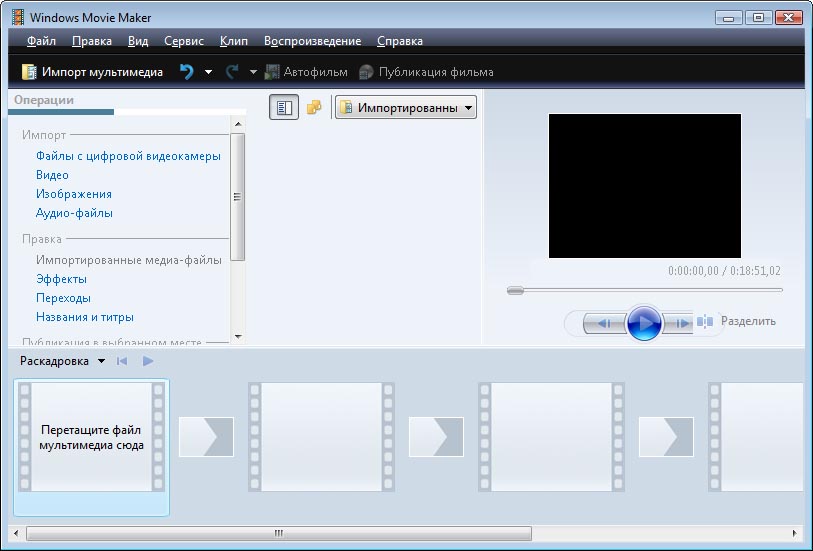Click the tasks pane scrollbar thumb
The height and width of the screenshot is (551, 813).
coord(237,197)
